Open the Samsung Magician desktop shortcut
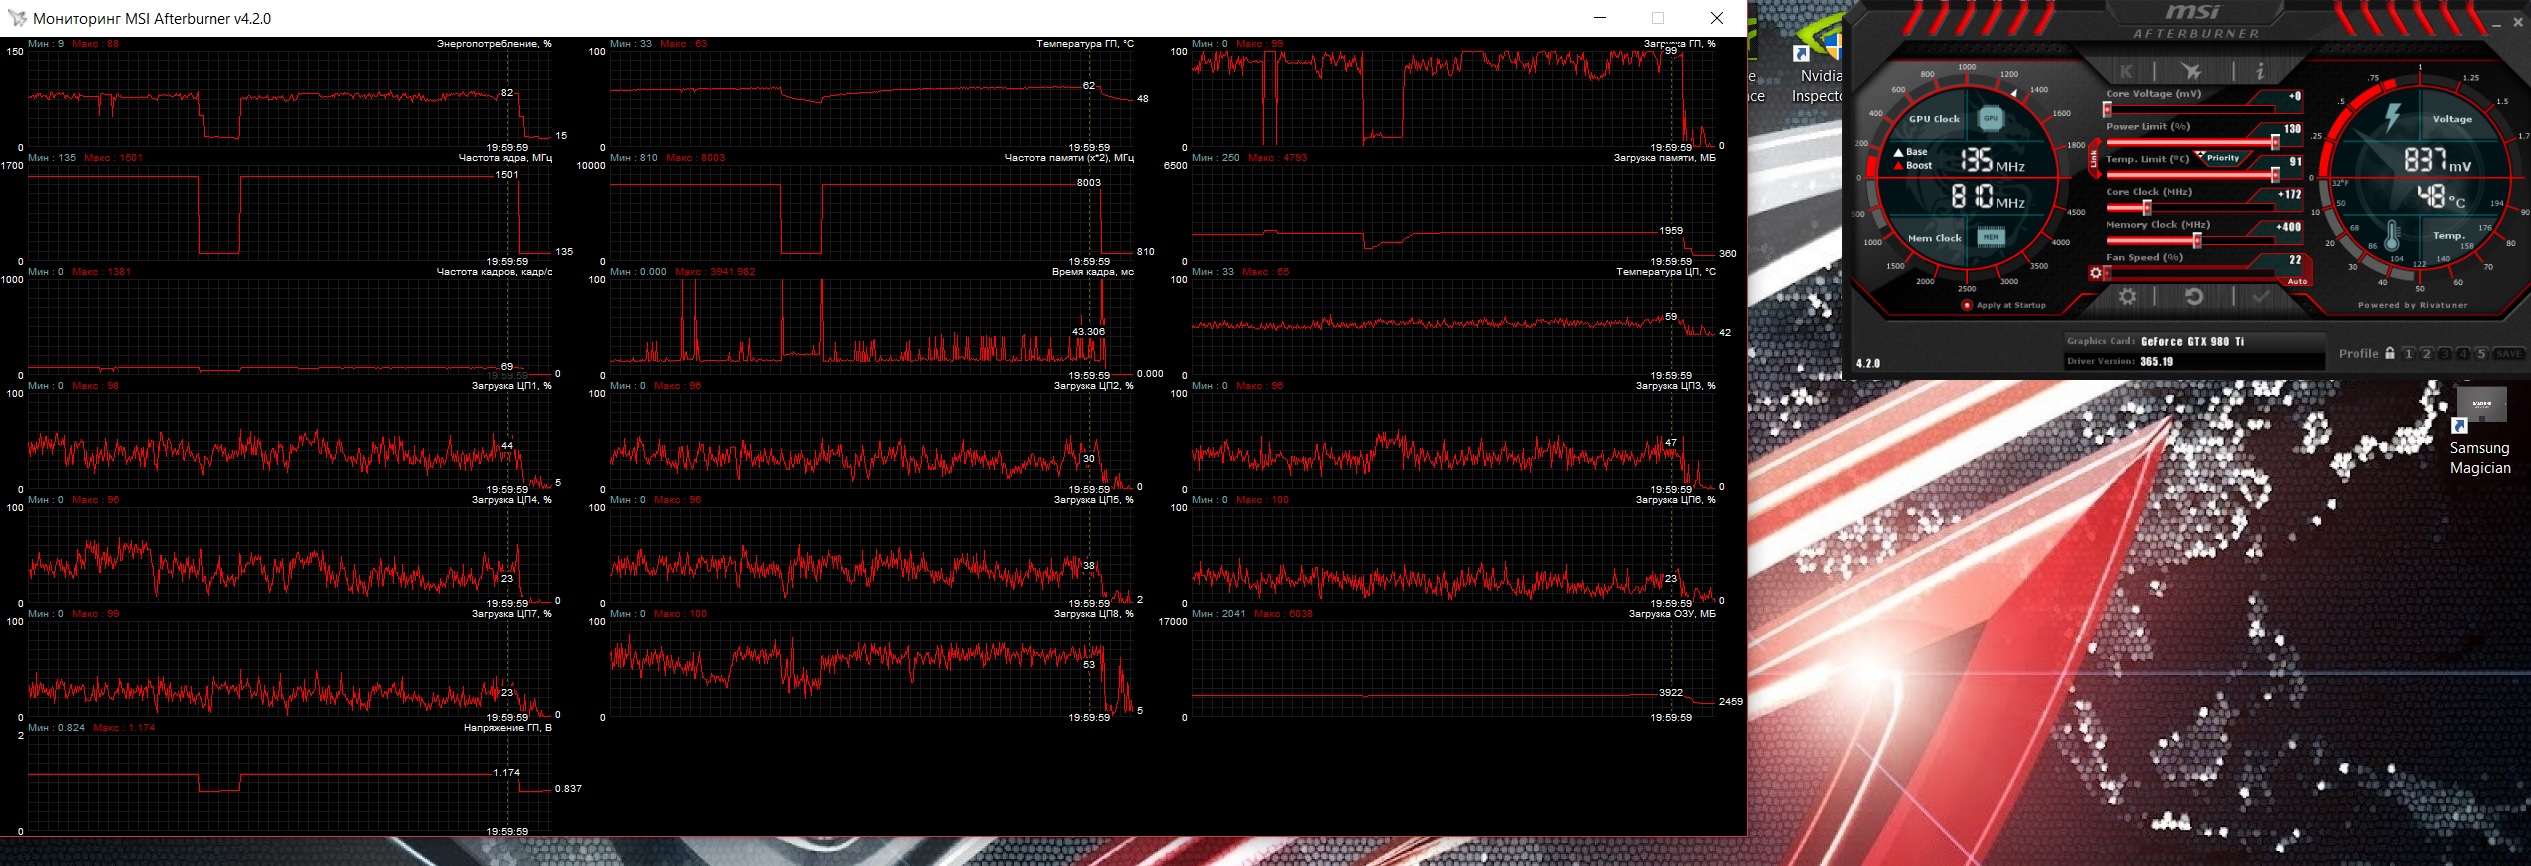 coord(2480,432)
